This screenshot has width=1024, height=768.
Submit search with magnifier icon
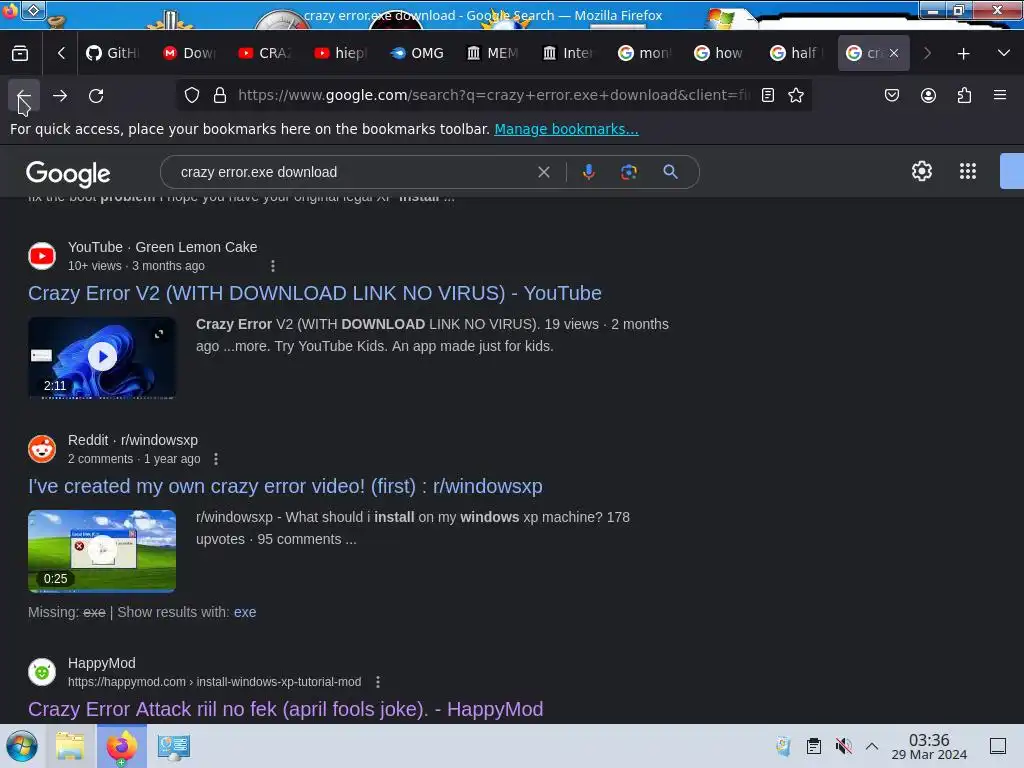(670, 172)
